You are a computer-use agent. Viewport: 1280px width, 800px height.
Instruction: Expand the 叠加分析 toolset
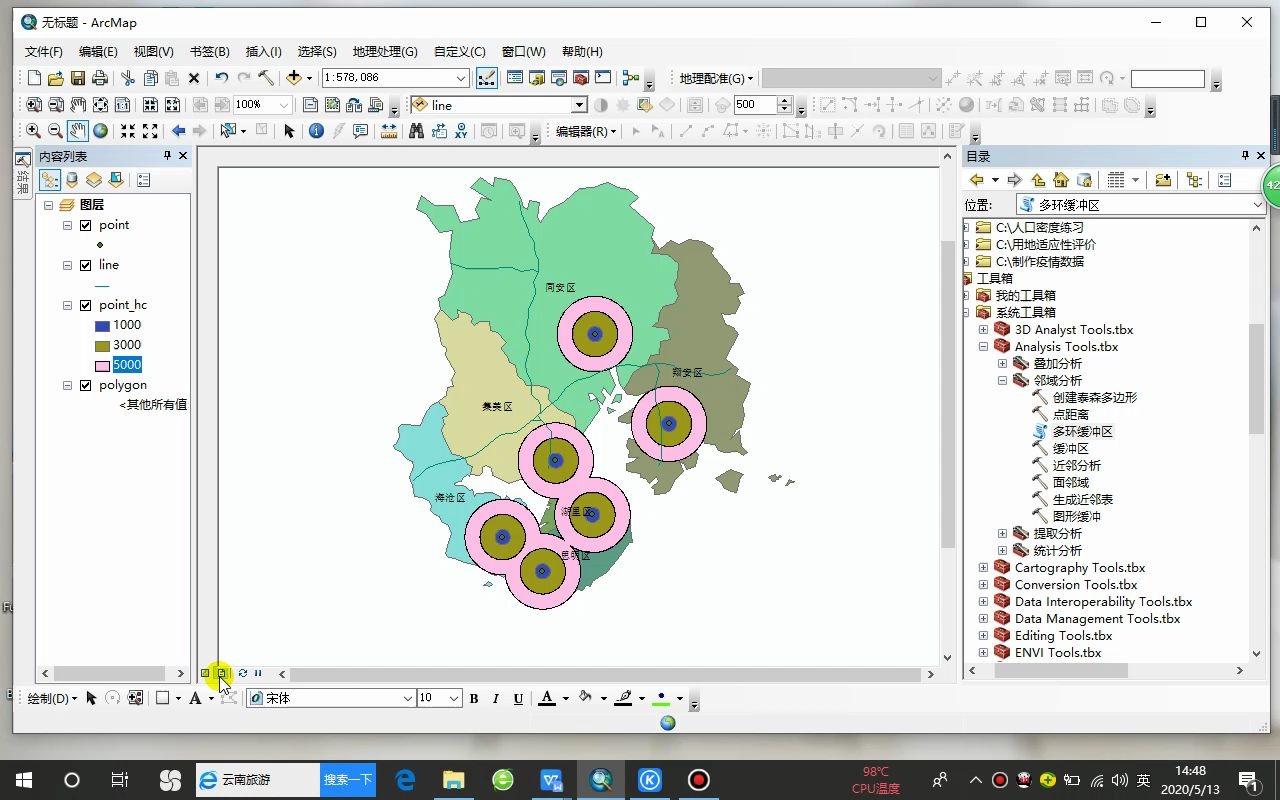click(1002, 364)
